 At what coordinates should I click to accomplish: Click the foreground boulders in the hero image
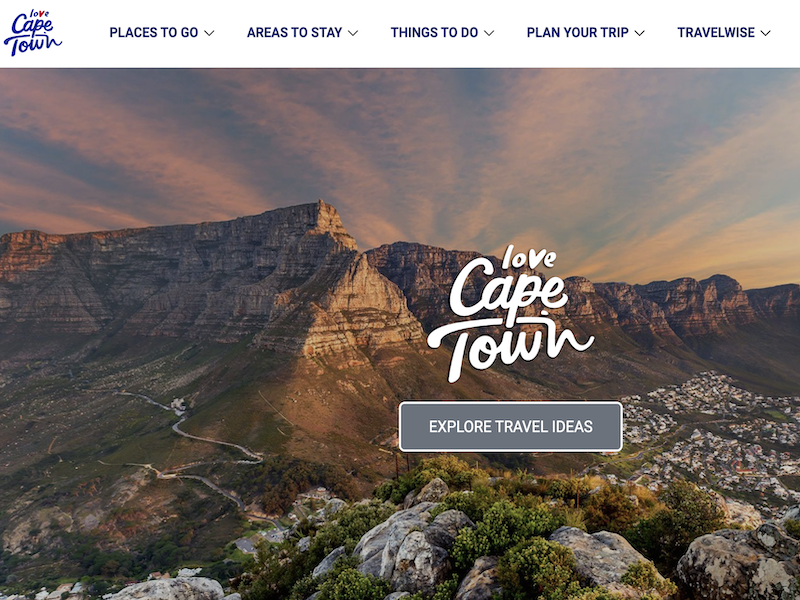[413, 546]
